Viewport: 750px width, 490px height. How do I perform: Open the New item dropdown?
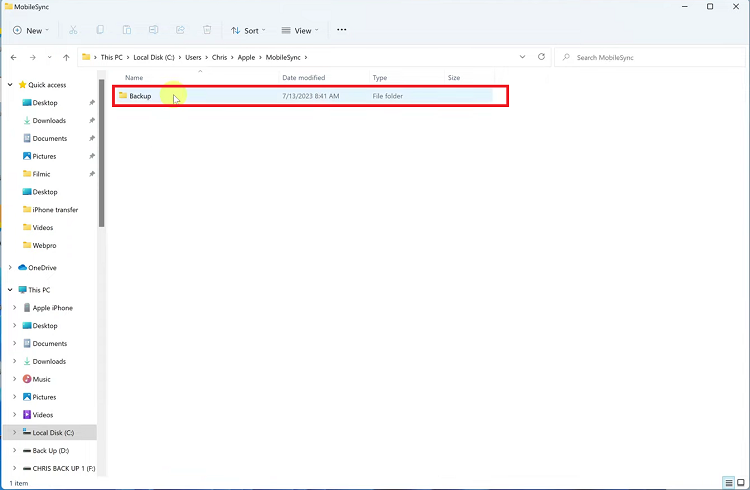click(31, 30)
